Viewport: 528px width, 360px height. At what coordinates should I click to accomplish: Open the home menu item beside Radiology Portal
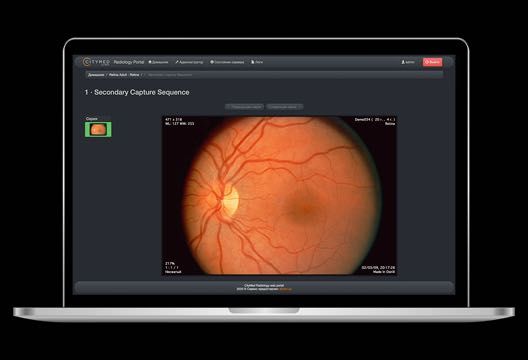coord(158,62)
